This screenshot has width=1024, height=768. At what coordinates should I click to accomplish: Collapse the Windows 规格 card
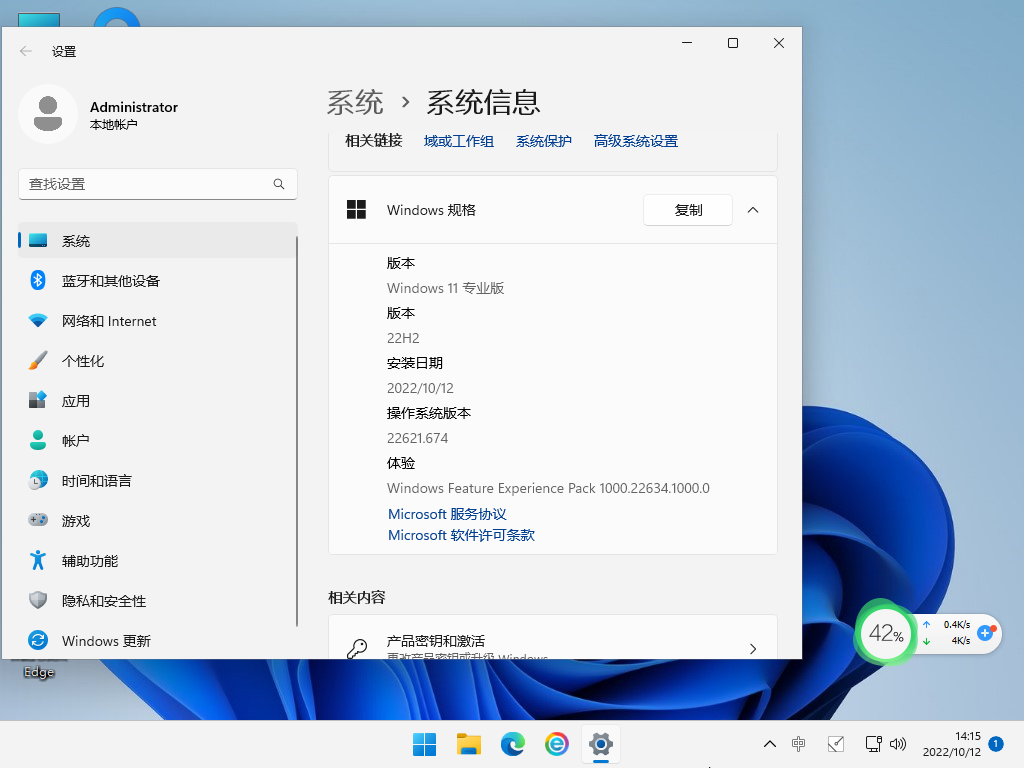point(753,210)
